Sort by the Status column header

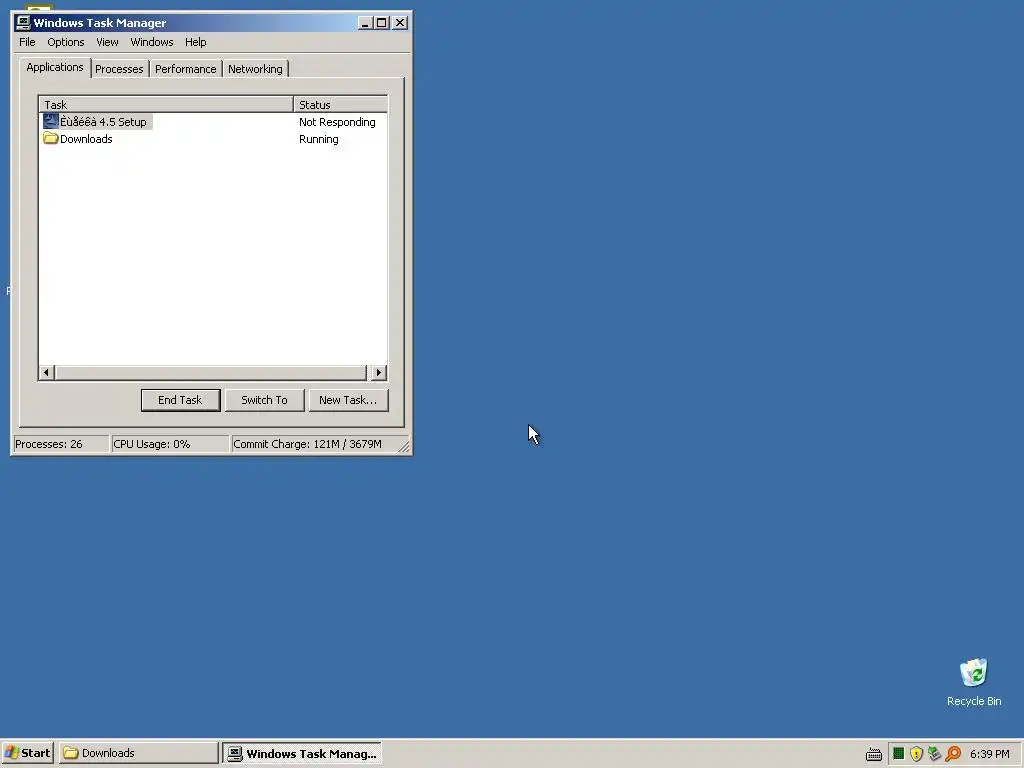[340, 104]
